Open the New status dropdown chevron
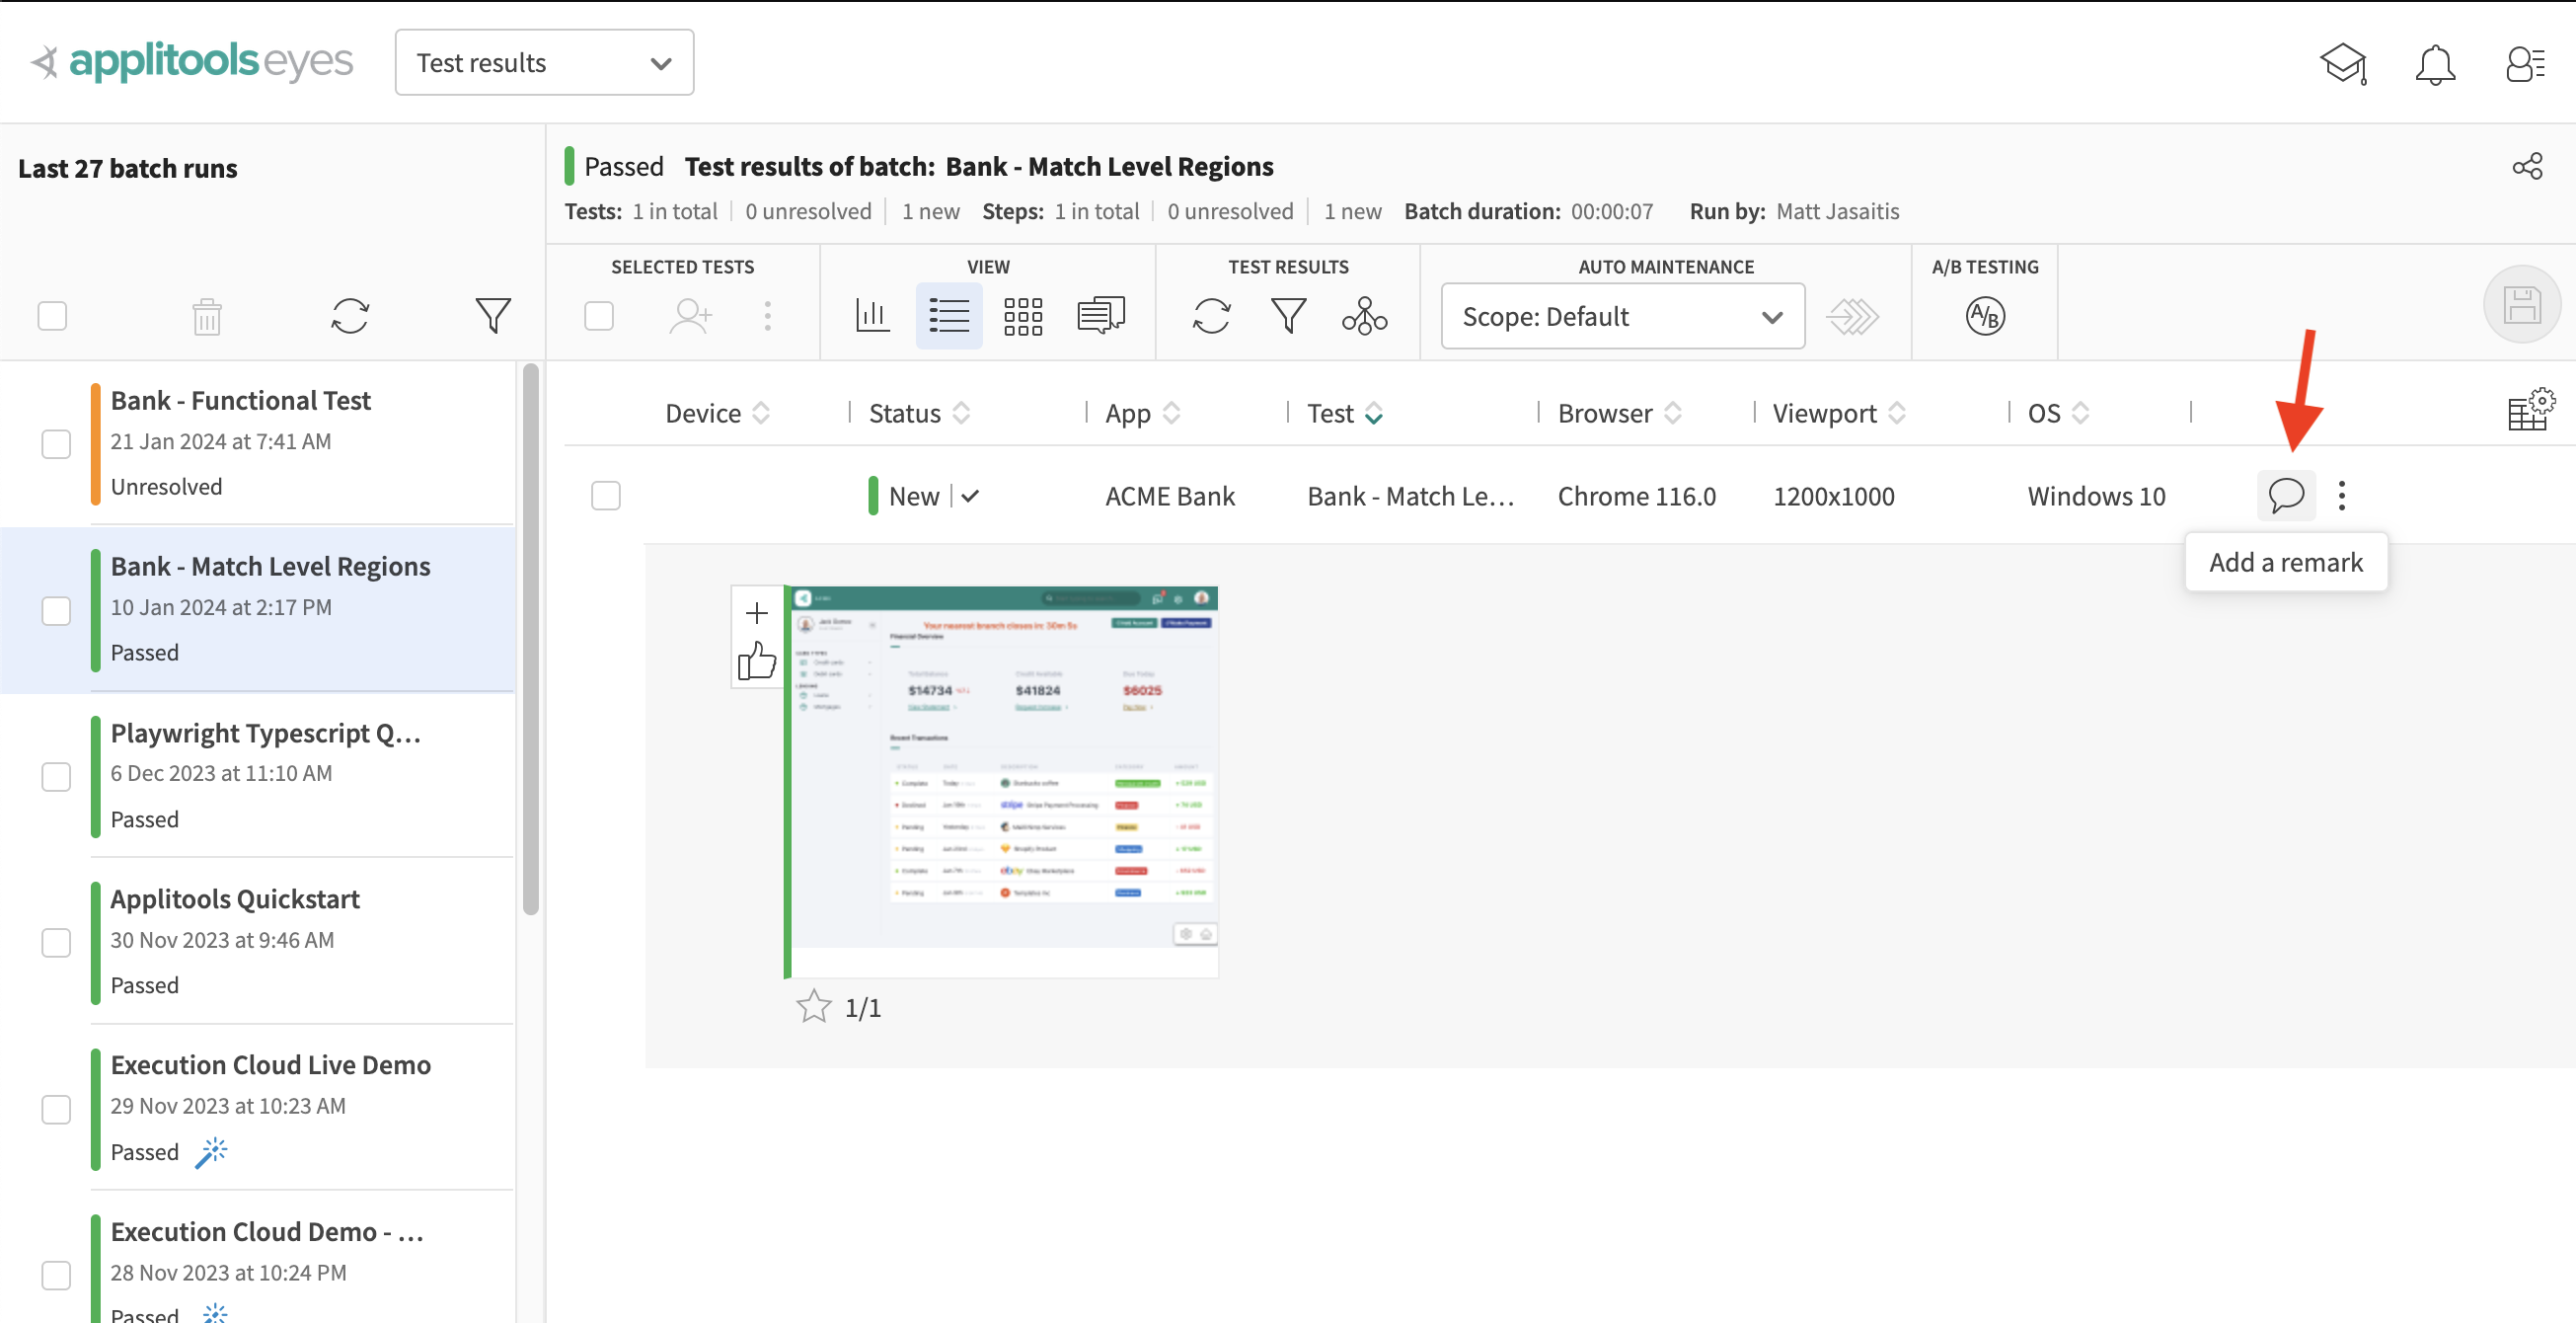Viewport: 2576px width, 1323px height. (970, 495)
